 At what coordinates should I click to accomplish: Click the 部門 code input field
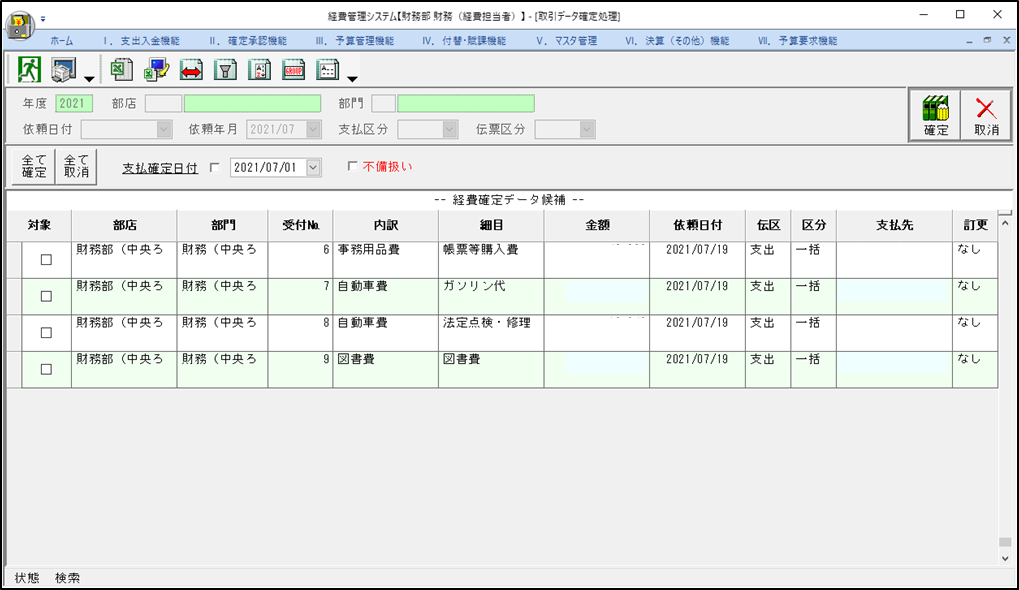point(383,103)
